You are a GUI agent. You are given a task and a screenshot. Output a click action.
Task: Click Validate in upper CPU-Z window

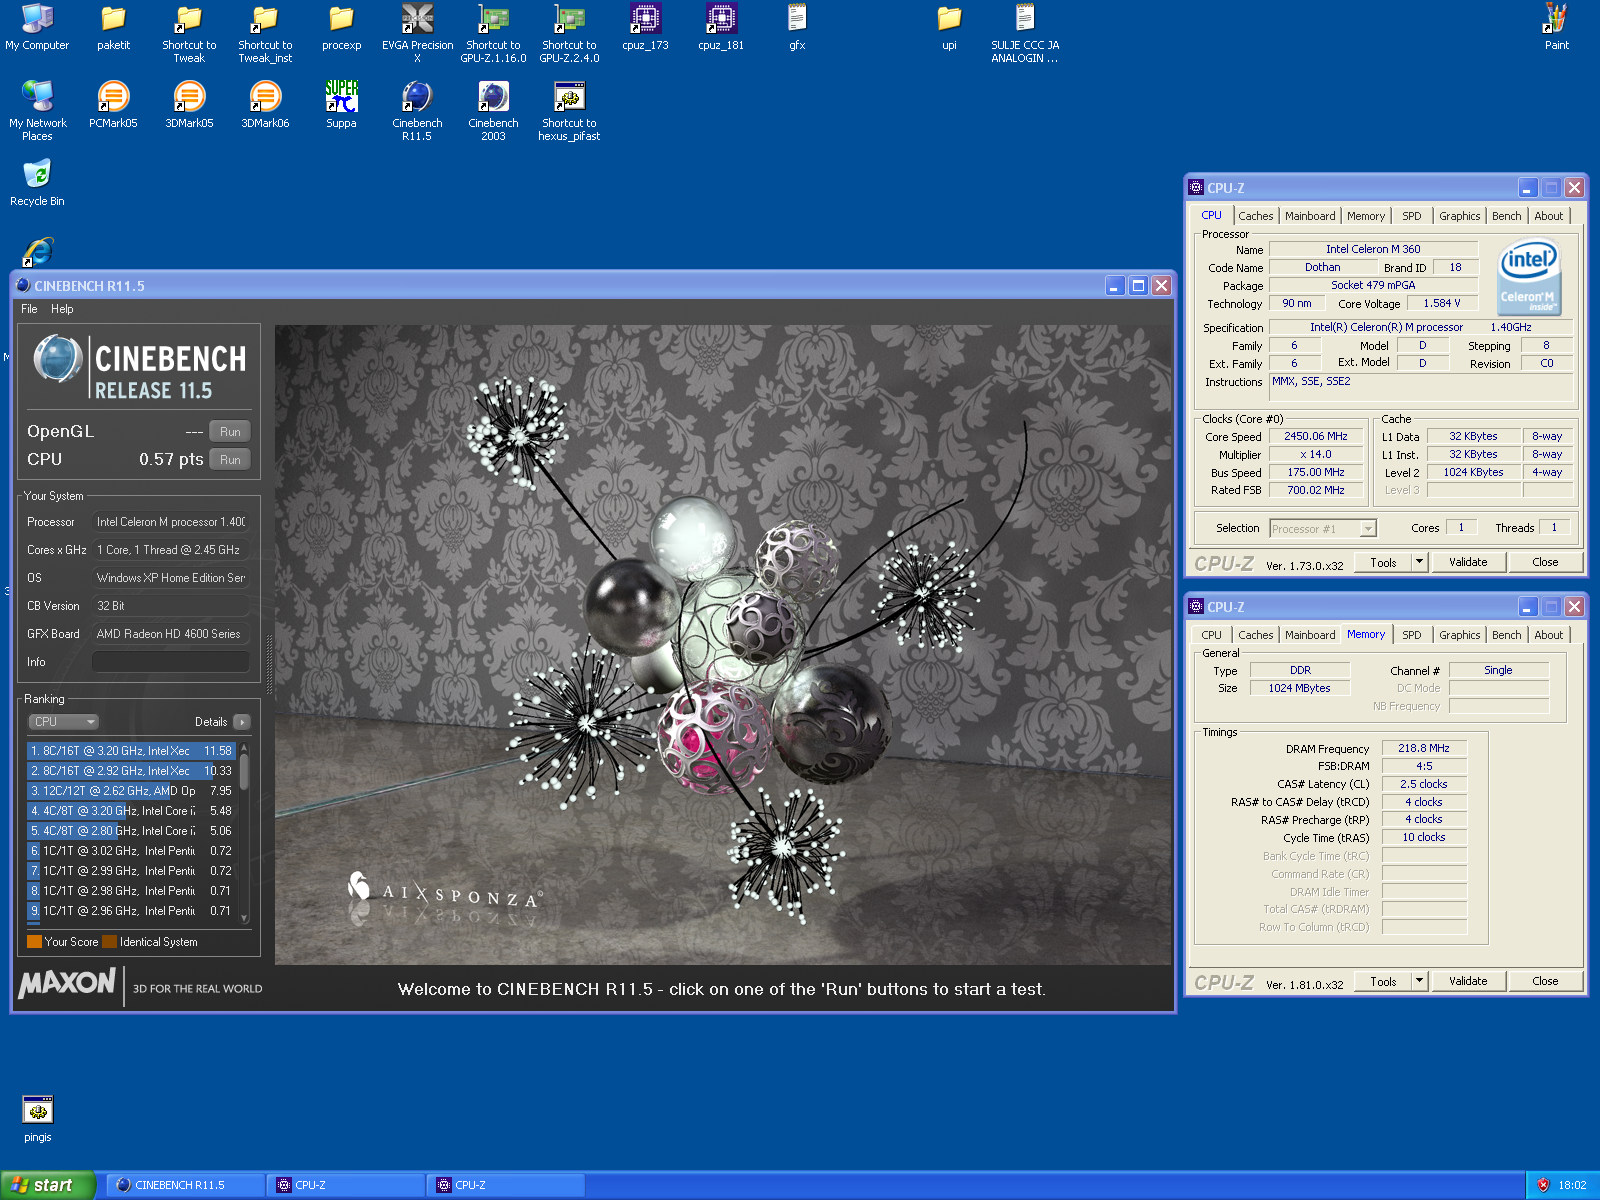click(1468, 563)
